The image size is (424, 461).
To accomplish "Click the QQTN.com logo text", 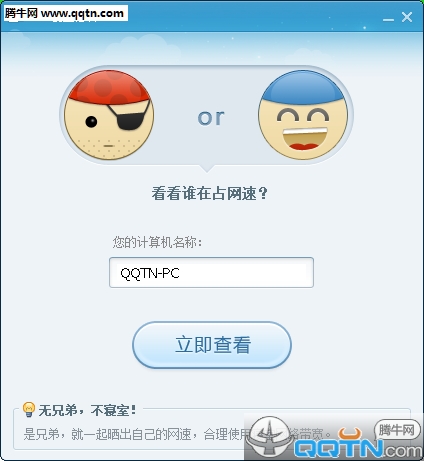I will point(358,448).
